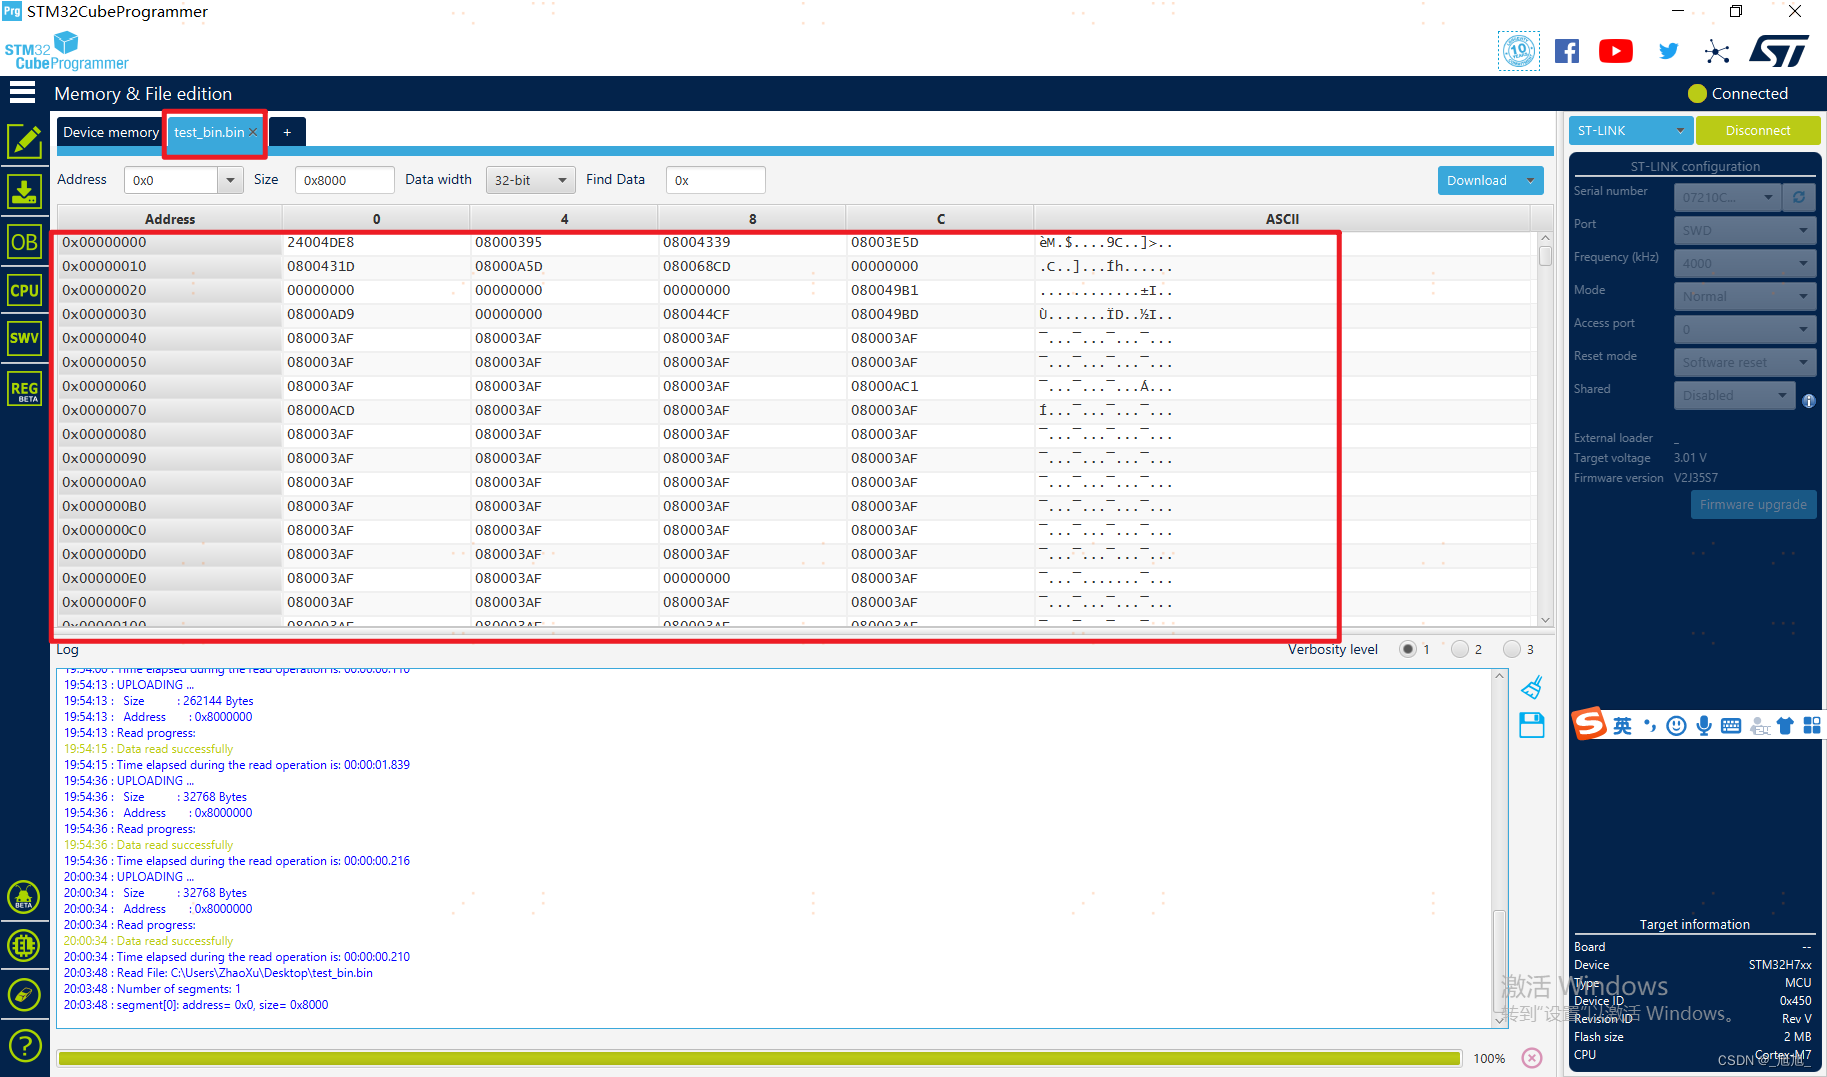This screenshot has width=1827, height=1077.
Task: Expand the Address dropdown
Action: (x=231, y=180)
